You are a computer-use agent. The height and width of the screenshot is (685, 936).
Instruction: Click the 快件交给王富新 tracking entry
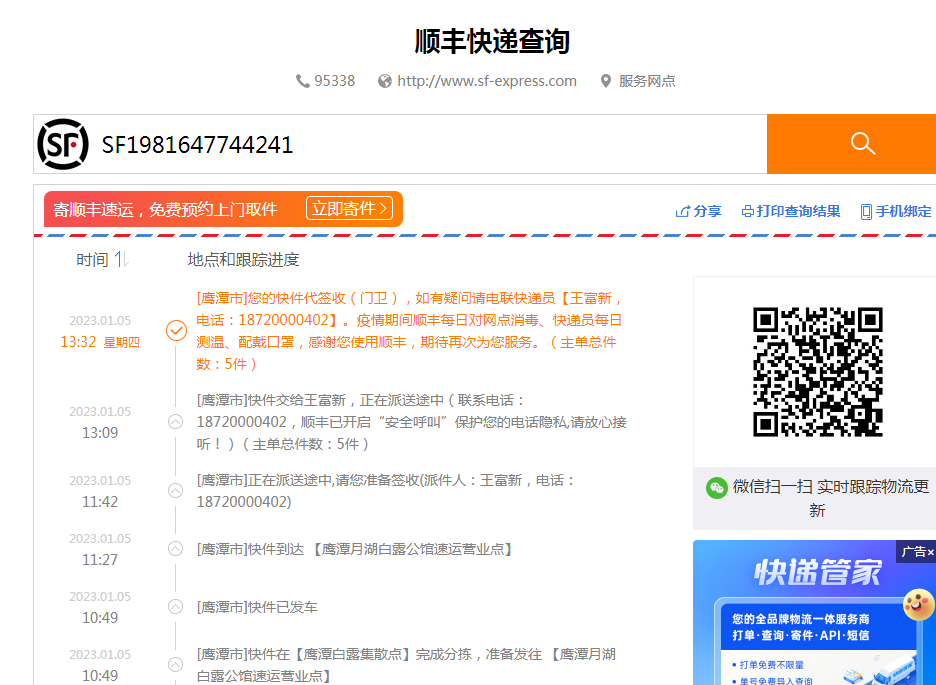(x=411, y=422)
